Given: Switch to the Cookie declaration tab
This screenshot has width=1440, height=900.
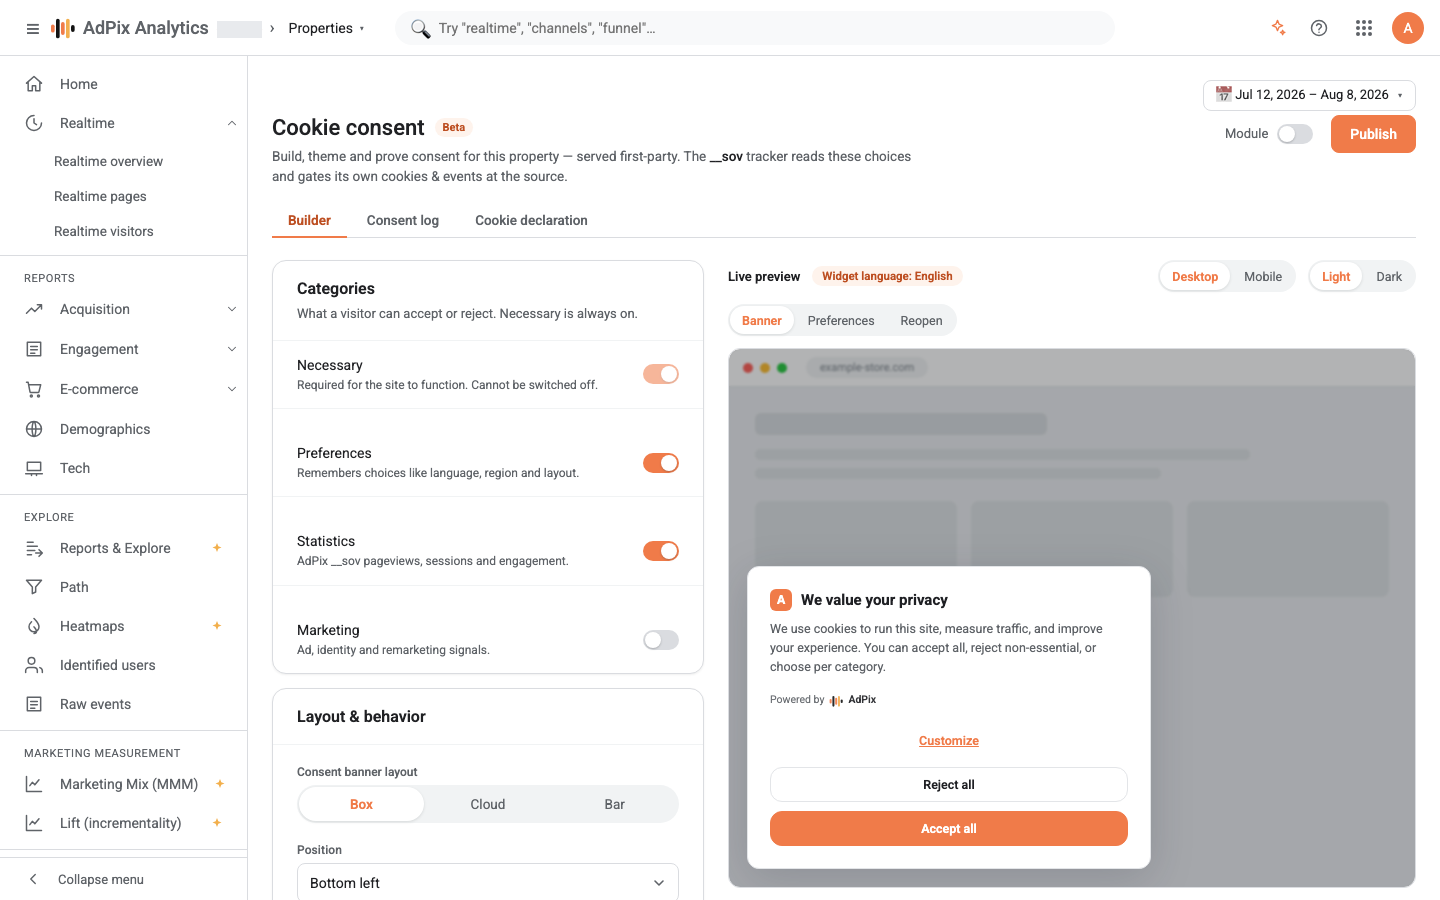Looking at the screenshot, I should (x=531, y=220).
